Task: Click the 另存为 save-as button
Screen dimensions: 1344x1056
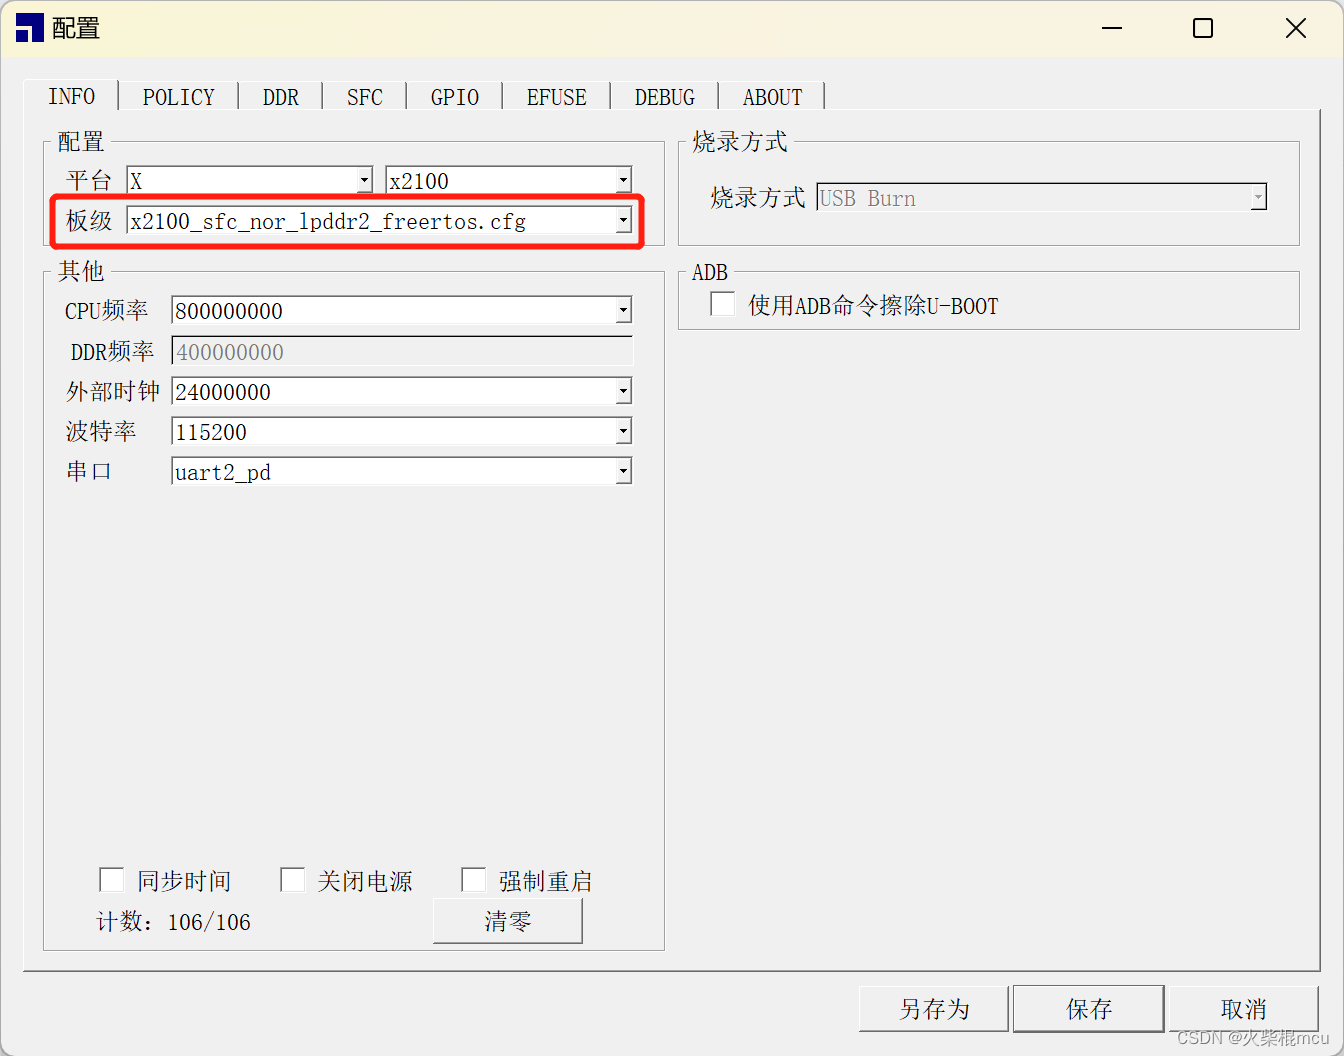Action: pos(934,1009)
